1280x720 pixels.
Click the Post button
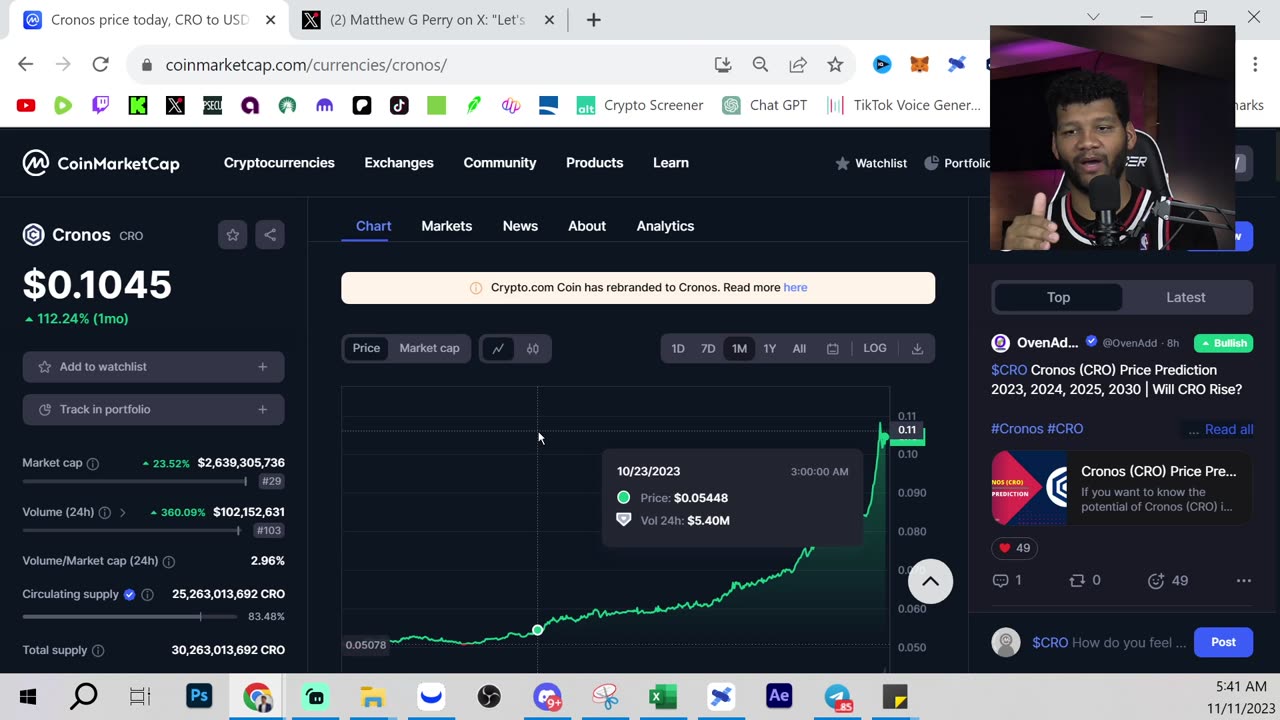pyautogui.click(x=1223, y=642)
